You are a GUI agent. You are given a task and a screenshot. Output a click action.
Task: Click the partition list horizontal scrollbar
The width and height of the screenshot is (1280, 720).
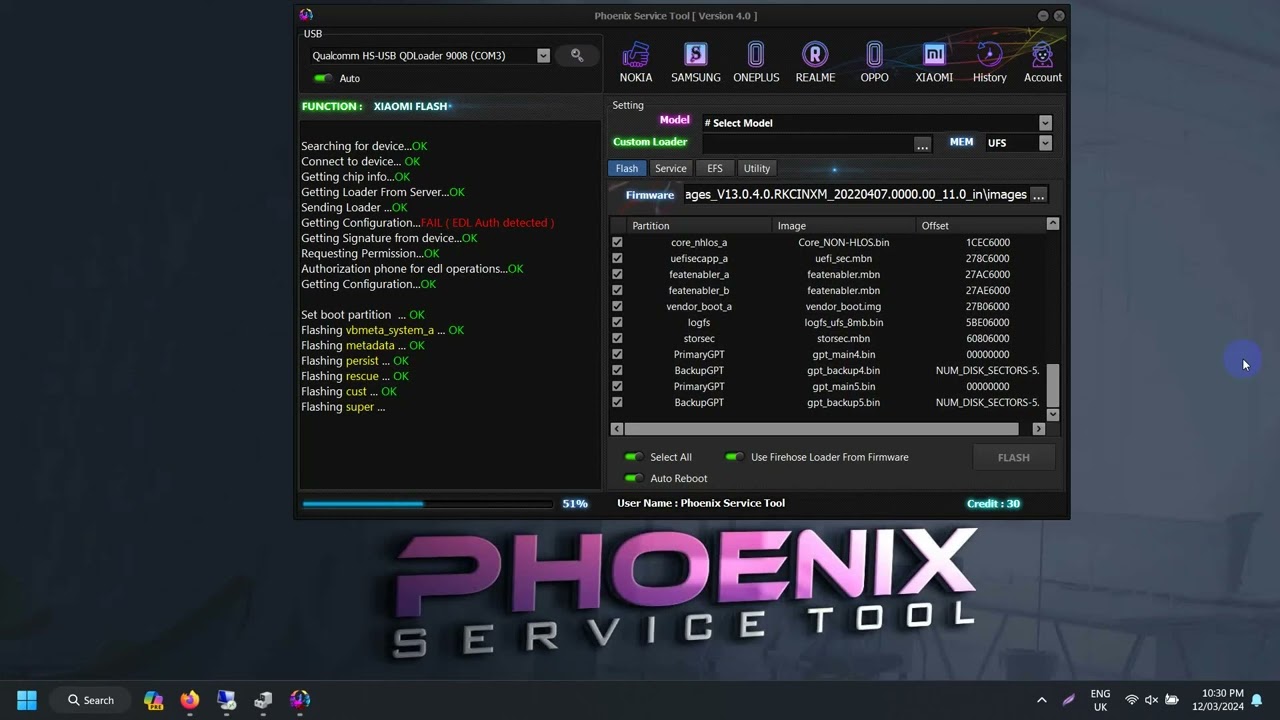[x=821, y=429]
